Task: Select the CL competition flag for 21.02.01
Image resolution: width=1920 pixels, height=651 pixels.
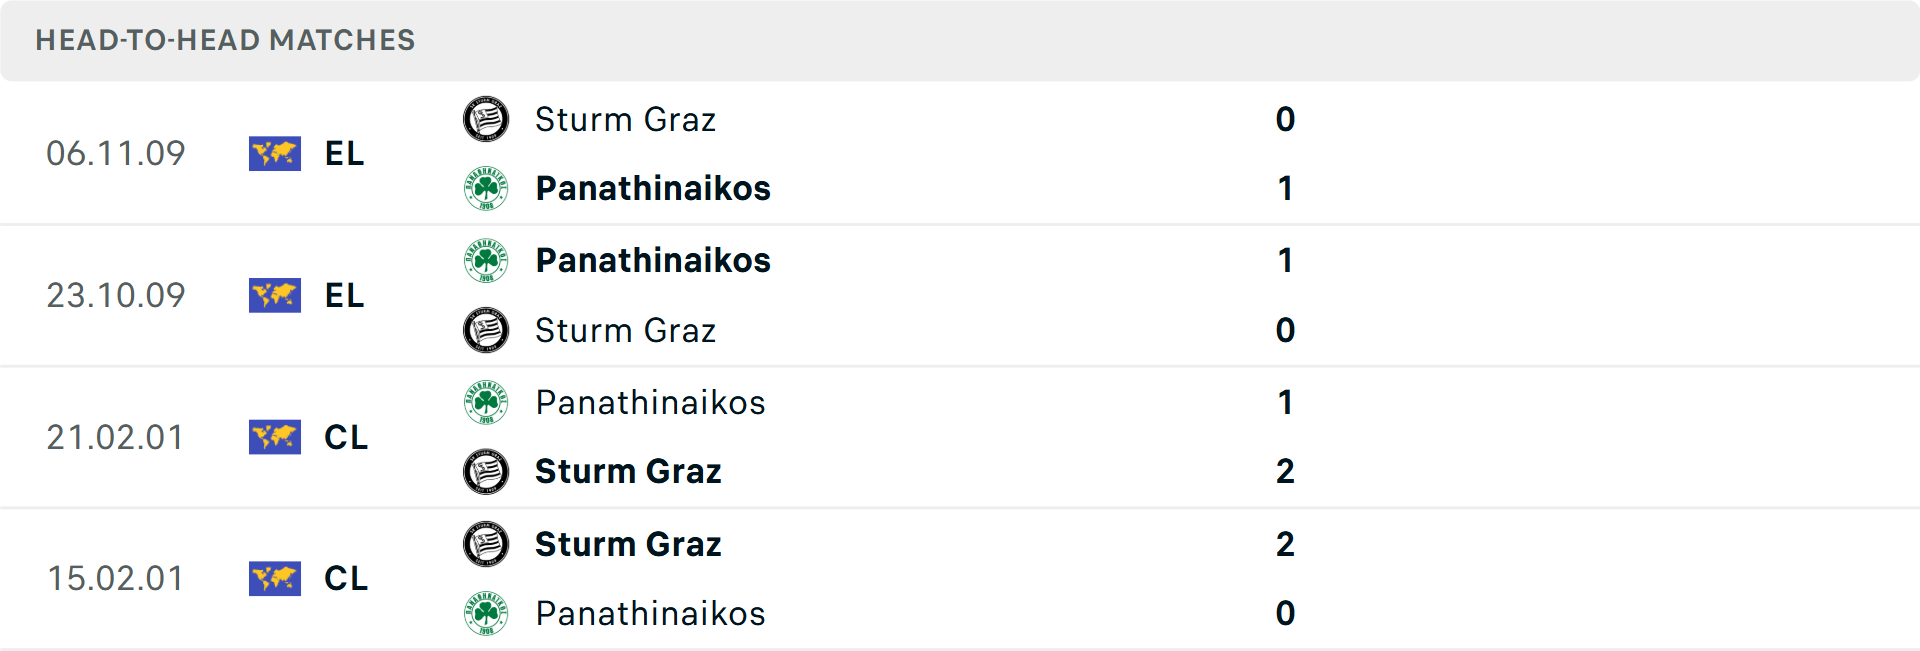Action: (275, 437)
